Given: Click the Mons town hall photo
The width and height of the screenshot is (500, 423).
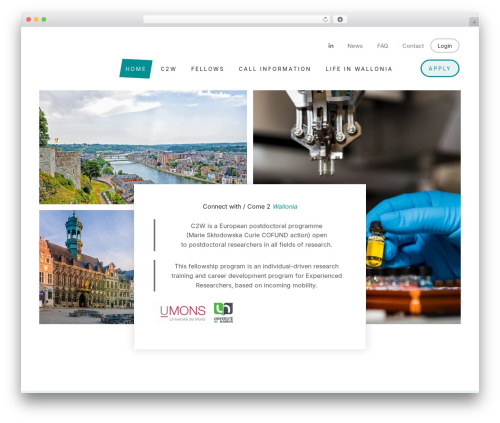Looking at the screenshot, I should tap(87, 267).
